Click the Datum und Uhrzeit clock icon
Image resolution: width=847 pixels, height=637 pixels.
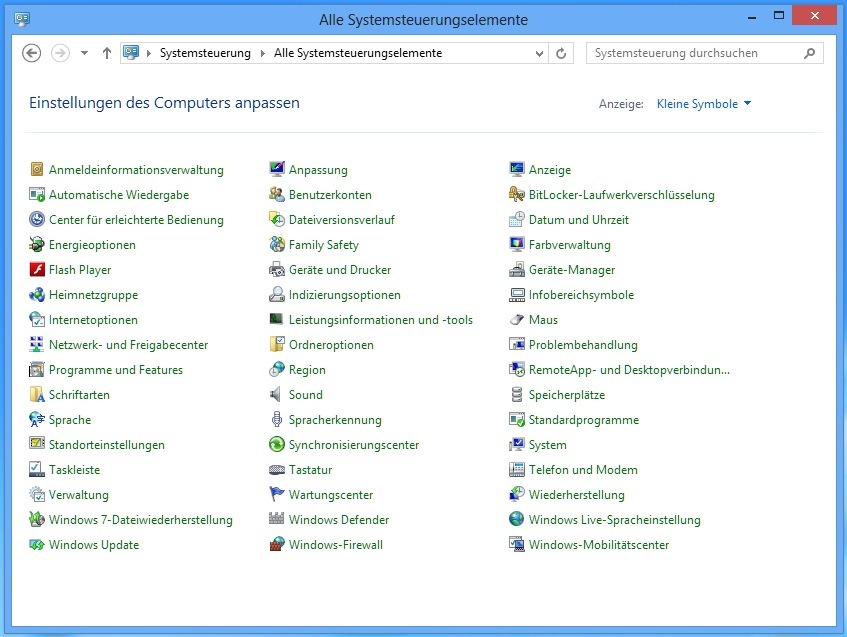(x=516, y=219)
